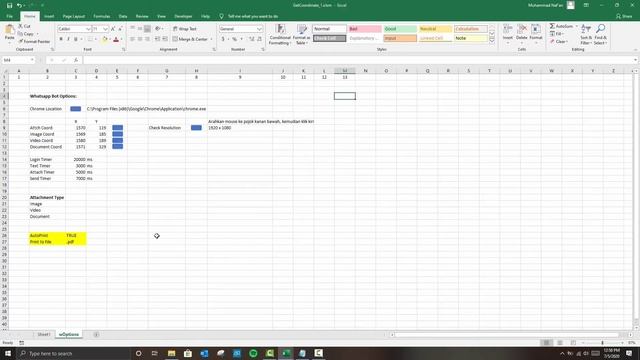Switch to the Insert ribbon tab
Image resolution: width=640 pixels, height=360 pixels.
coord(49,16)
